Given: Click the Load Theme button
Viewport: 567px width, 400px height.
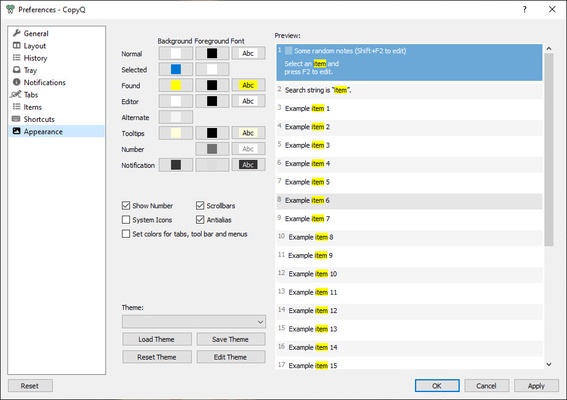Looking at the screenshot, I should tap(157, 339).
